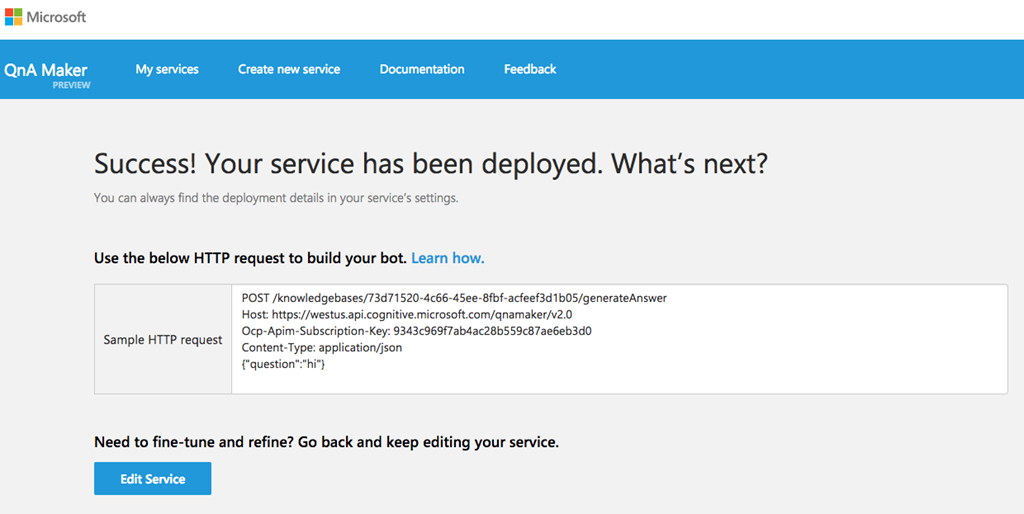
Task: Follow the Learn how link
Action: tap(447, 258)
